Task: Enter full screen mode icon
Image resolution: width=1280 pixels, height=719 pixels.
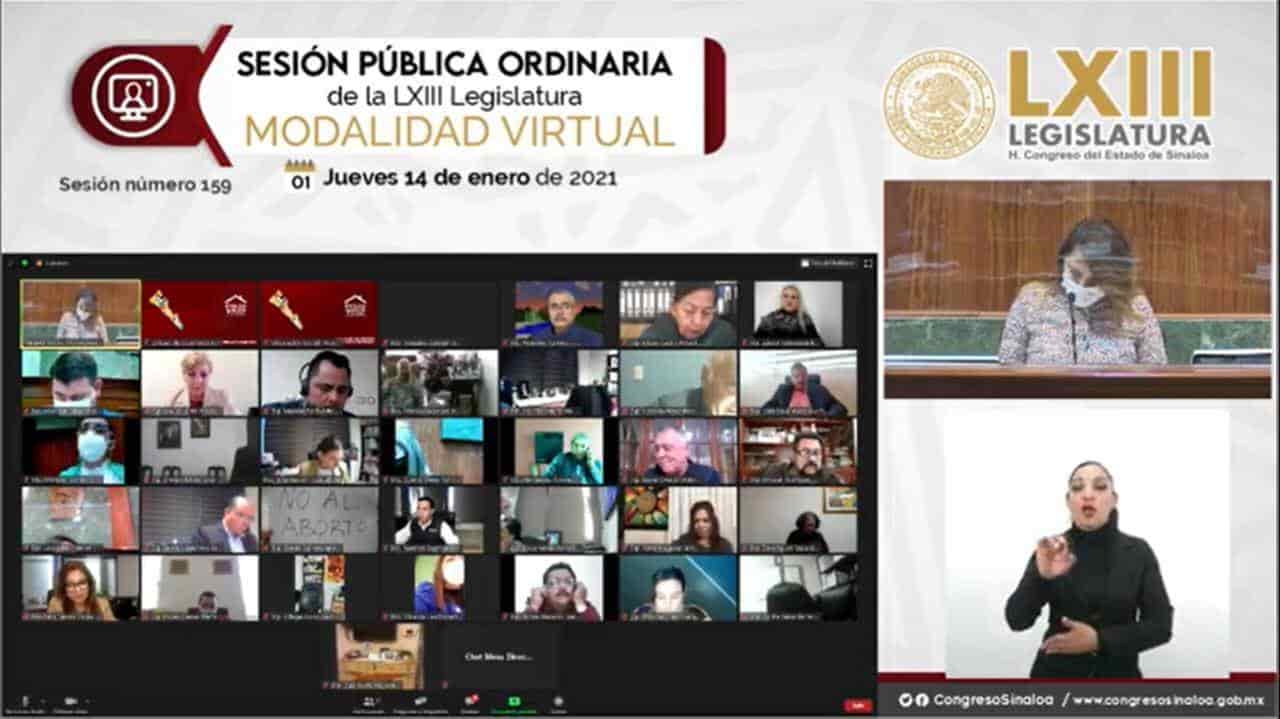Action: (x=867, y=263)
